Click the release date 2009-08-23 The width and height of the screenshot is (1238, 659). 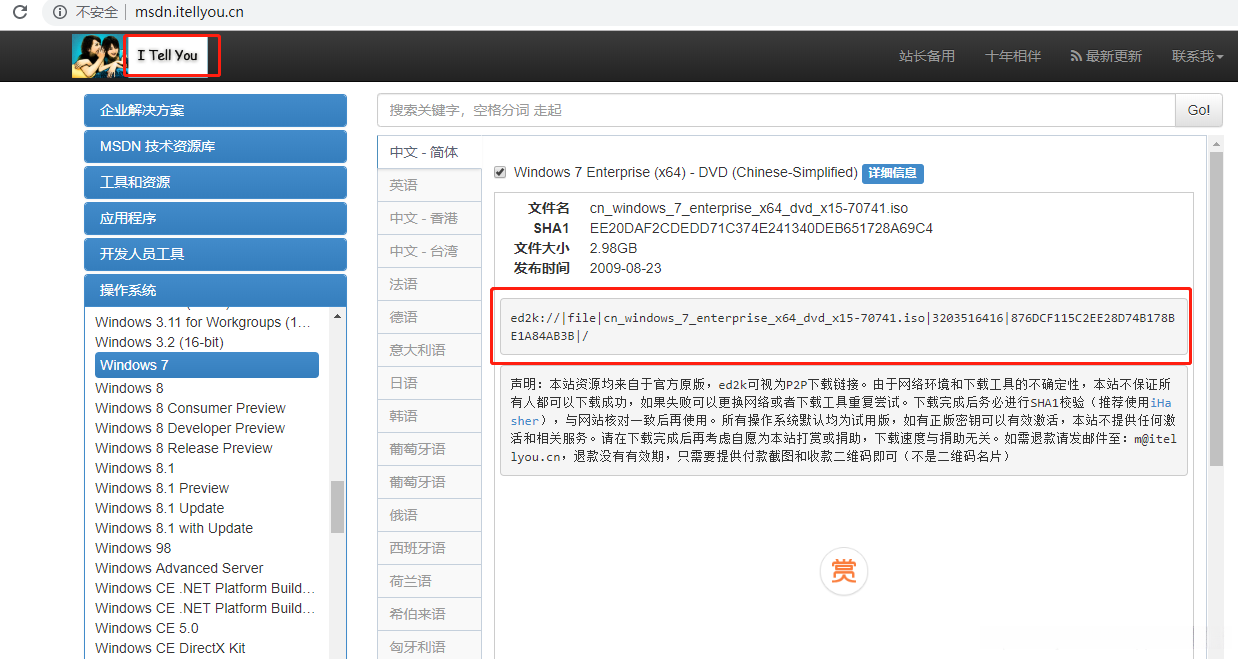click(x=626, y=268)
